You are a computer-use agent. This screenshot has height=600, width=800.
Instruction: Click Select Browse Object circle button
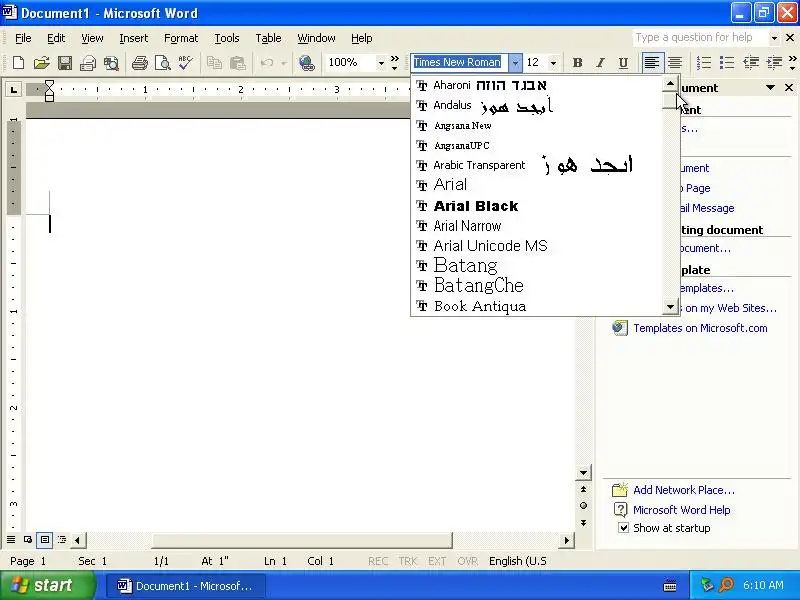pos(583,506)
